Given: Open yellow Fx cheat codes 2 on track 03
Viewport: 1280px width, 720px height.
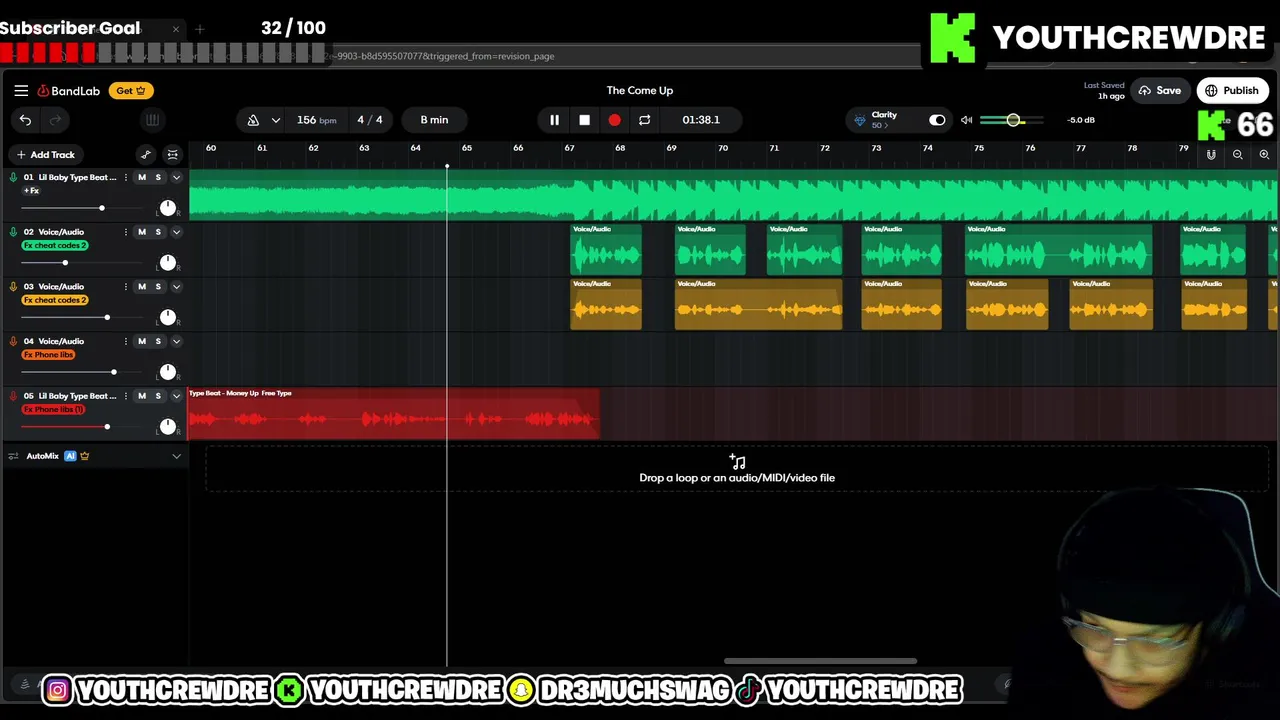Looking at the screenshot, I should [55, 300].
